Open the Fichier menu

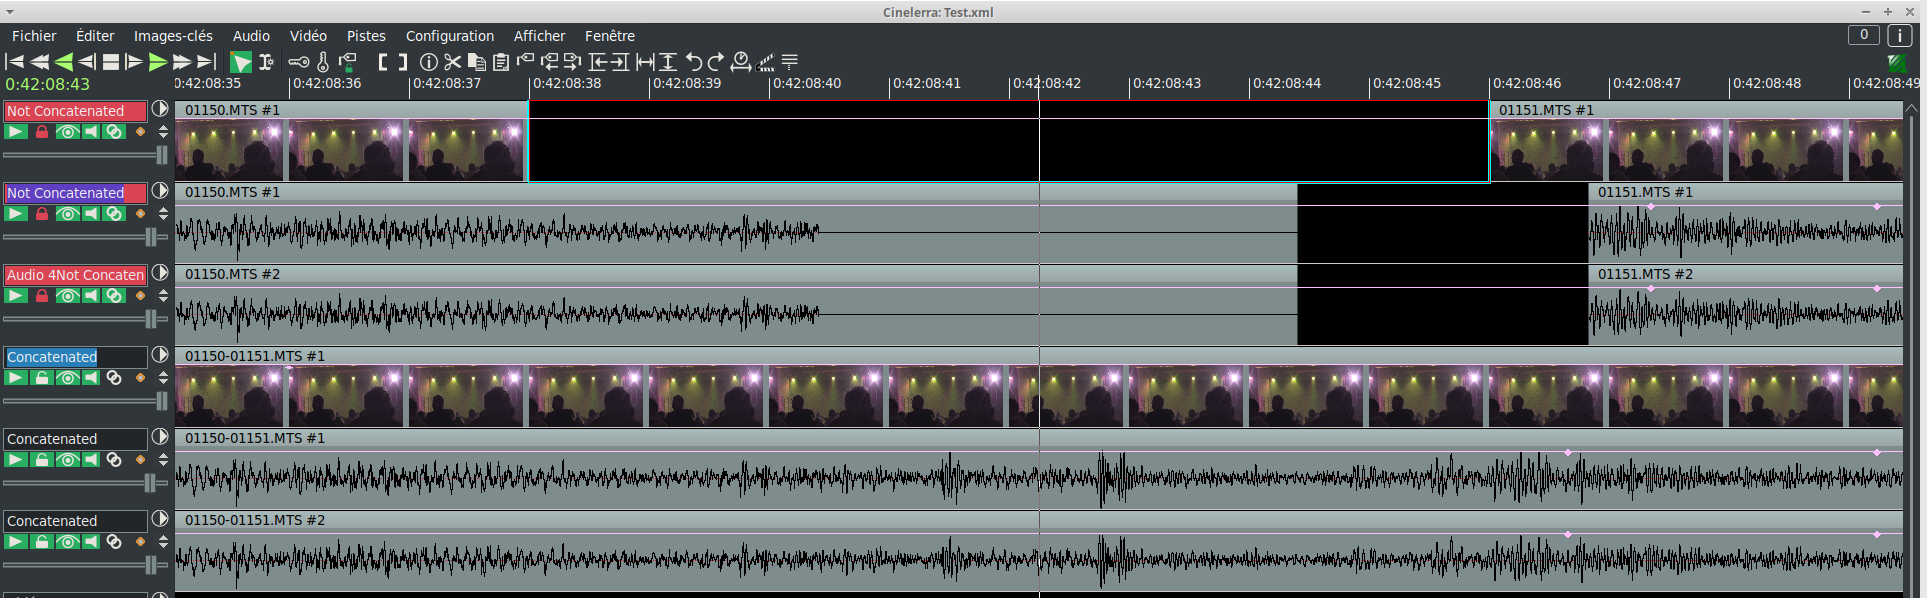tap(34, 36)
